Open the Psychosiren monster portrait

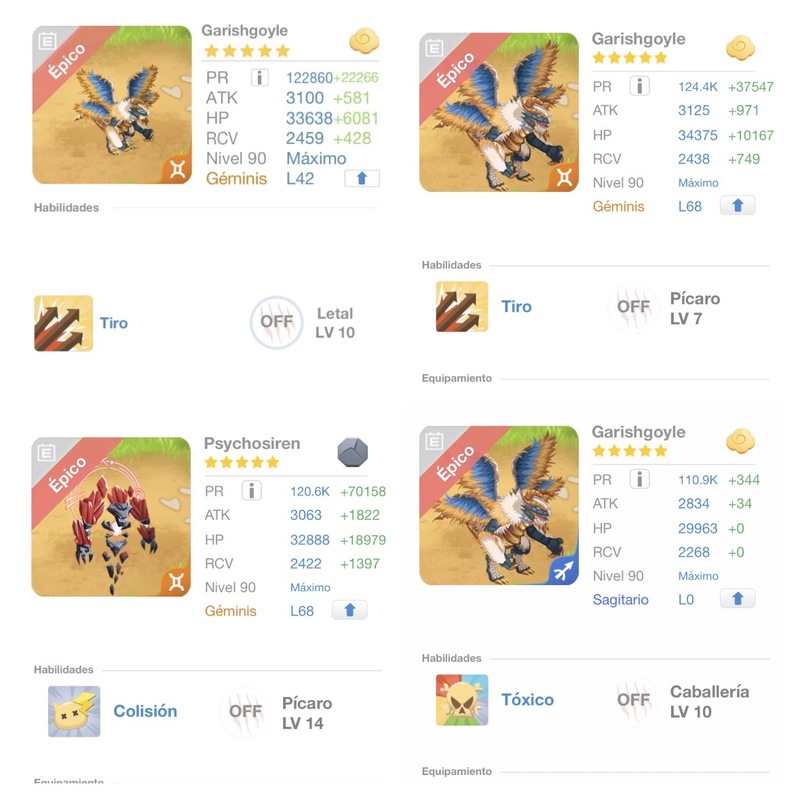coord(111,516)
